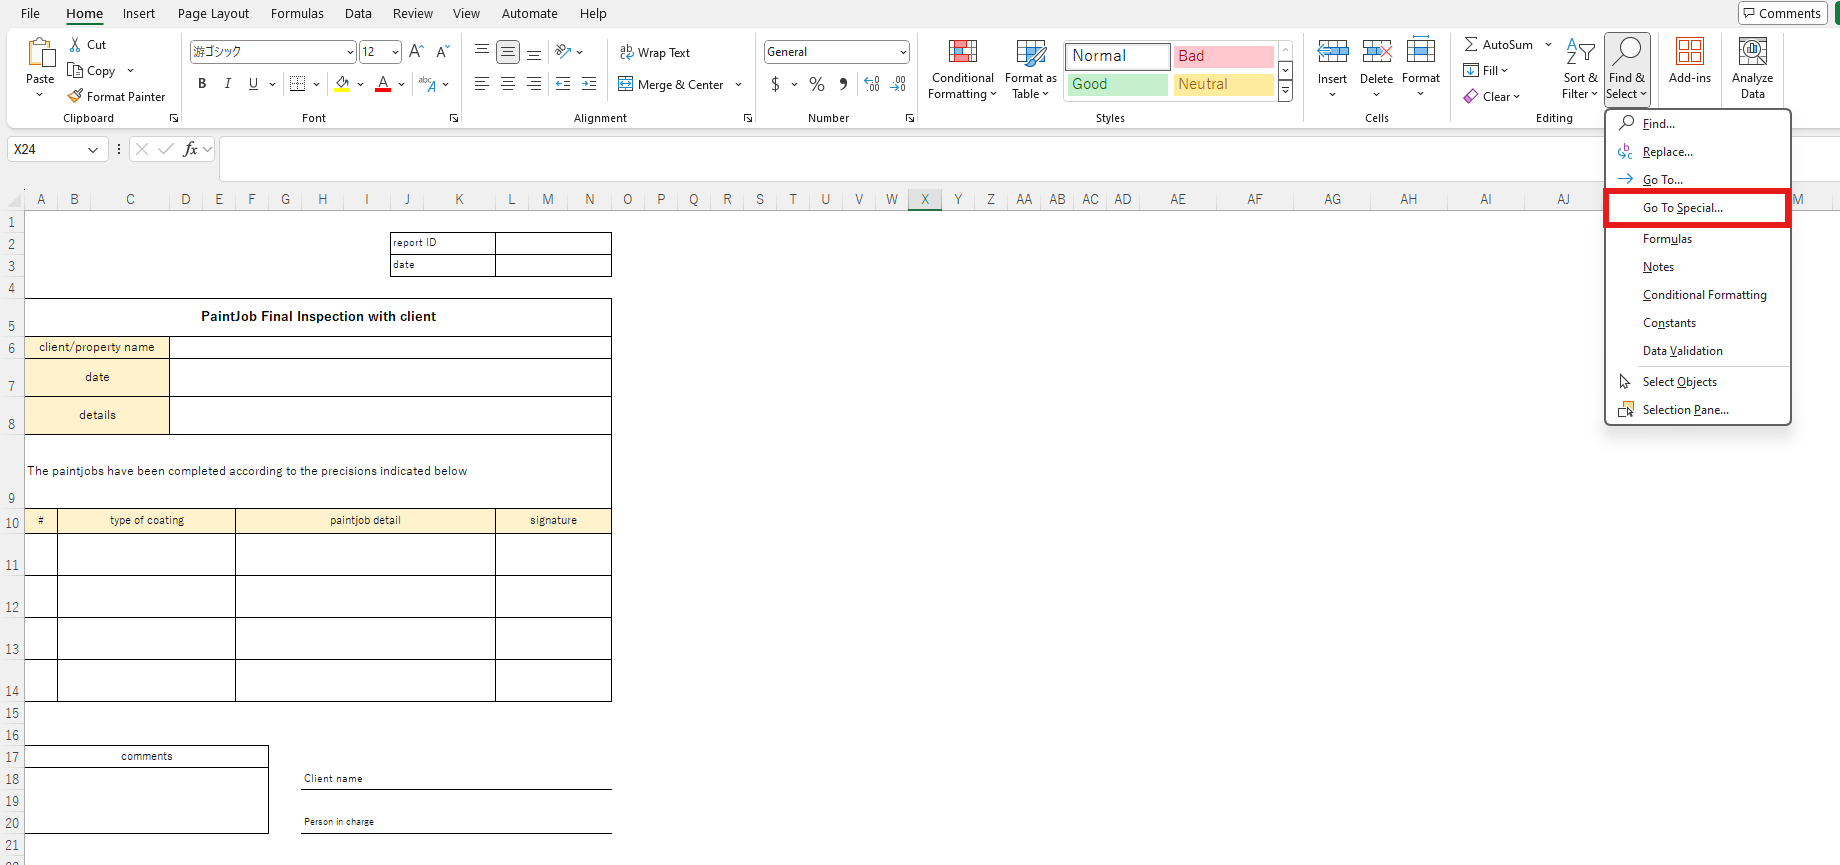Click the AutoSum sigma icon

[1471, 45]
